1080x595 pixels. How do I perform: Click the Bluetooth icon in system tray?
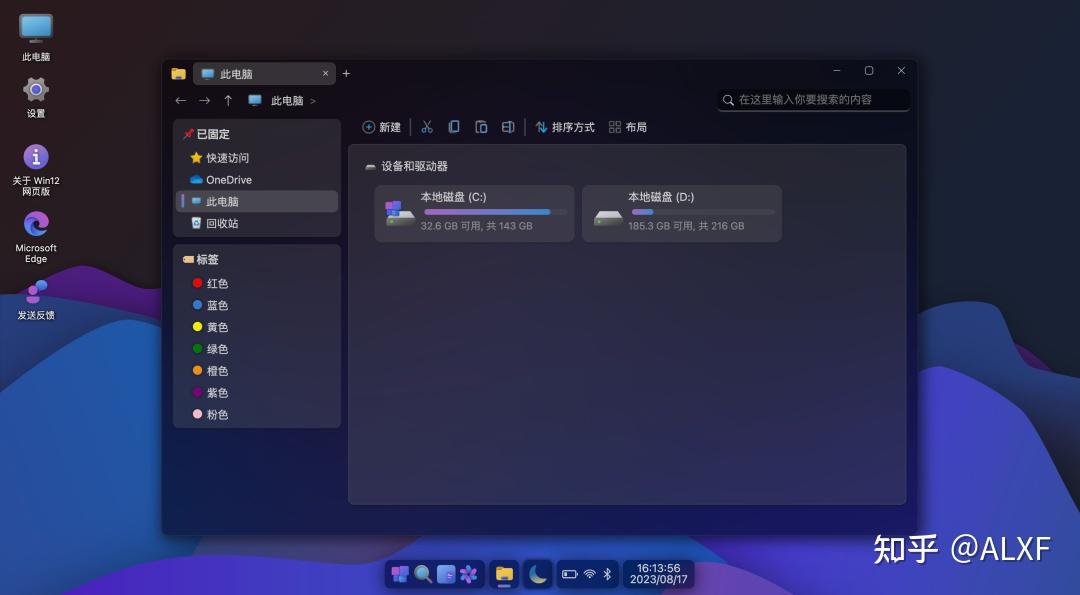tap(607, 574)
